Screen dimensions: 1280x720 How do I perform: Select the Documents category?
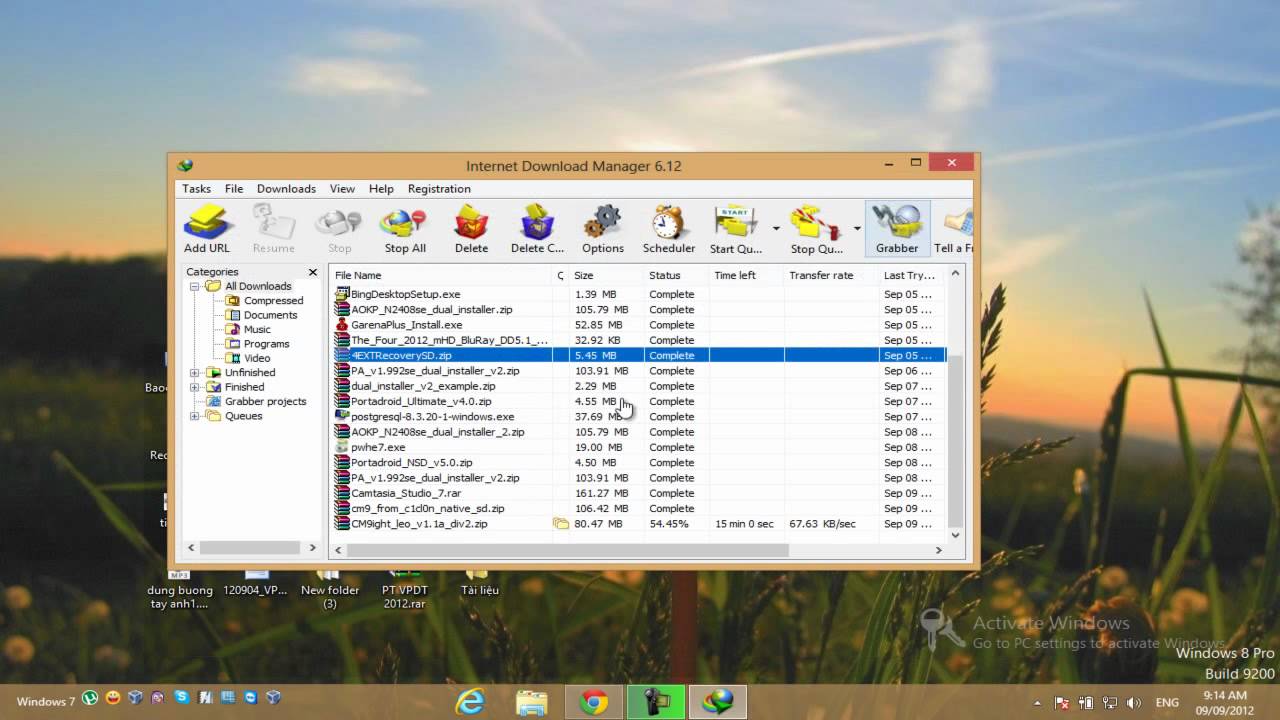[x=270, y=315]
